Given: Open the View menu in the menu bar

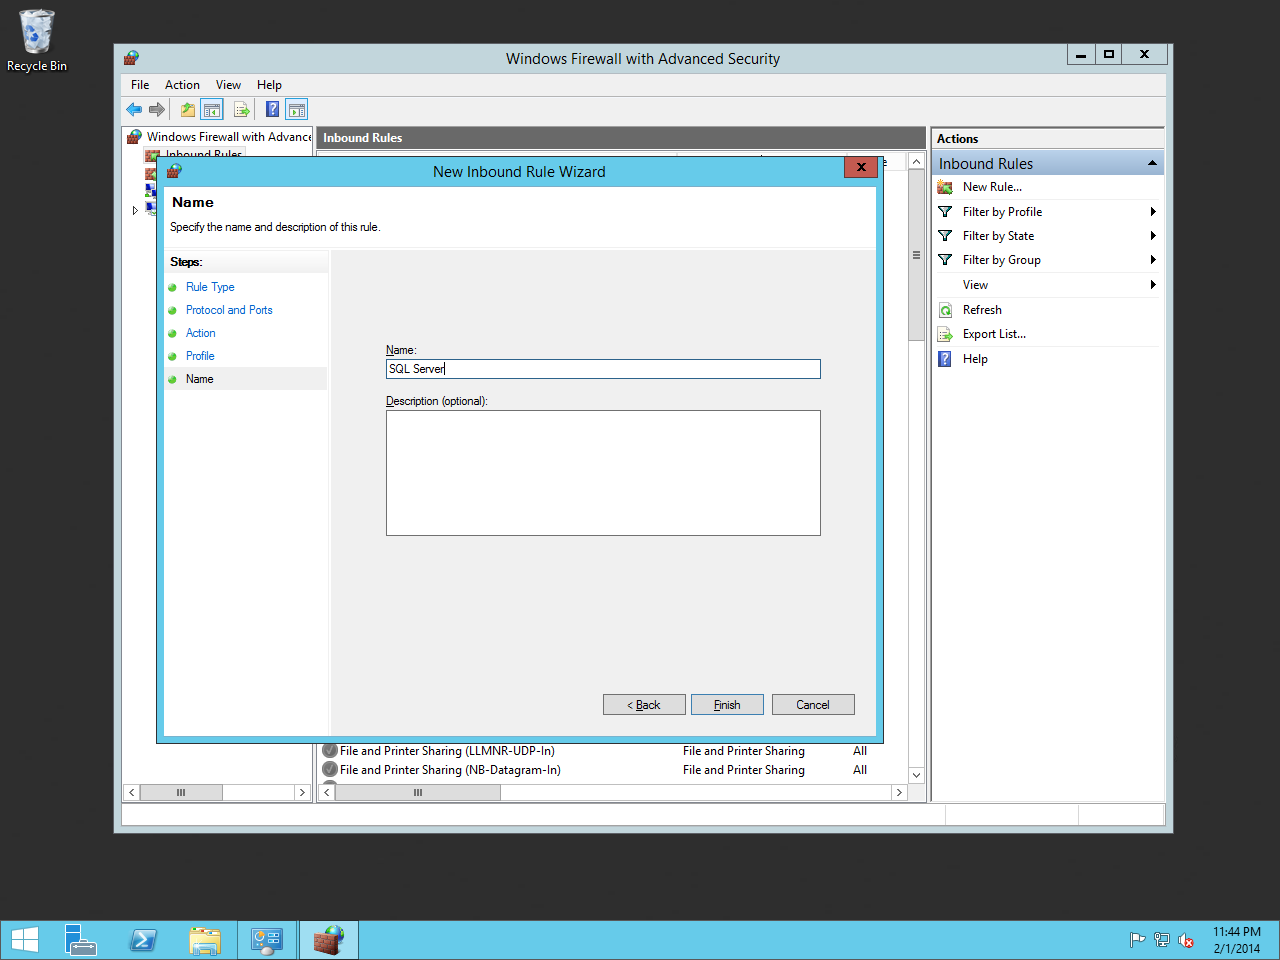Looking at the screenshot, I should [x=228, y=85].
